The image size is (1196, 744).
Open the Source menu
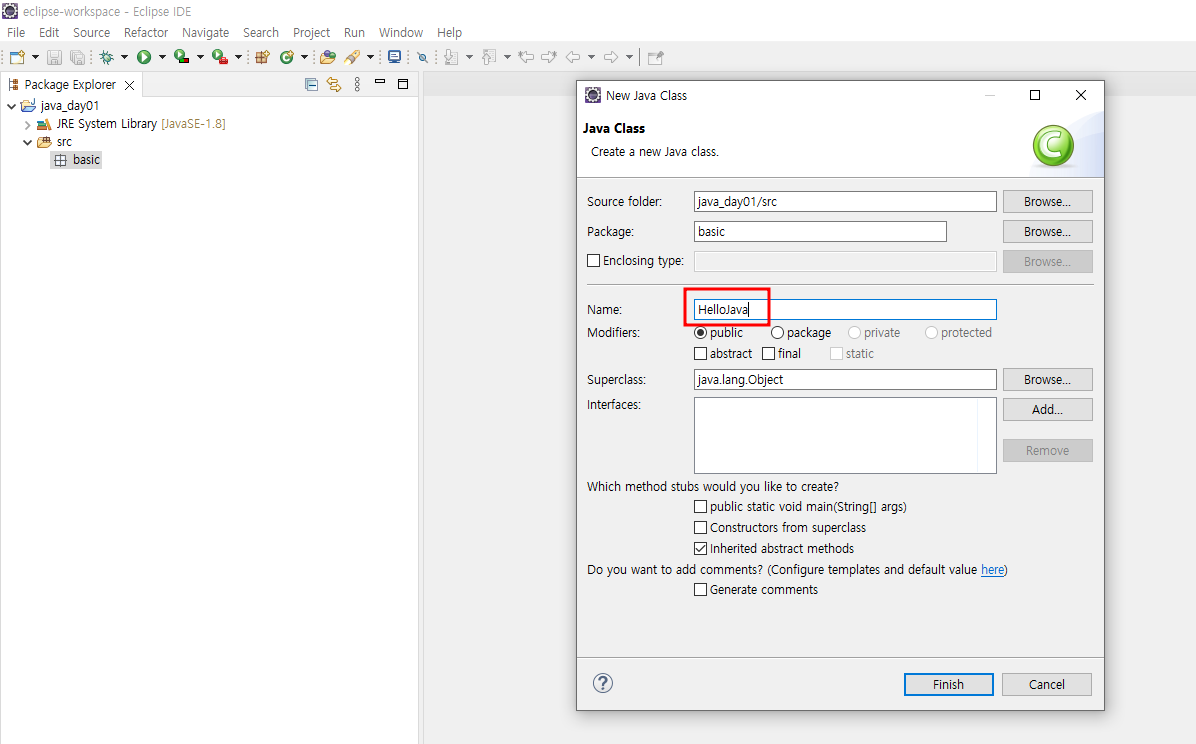click(92, 33)
